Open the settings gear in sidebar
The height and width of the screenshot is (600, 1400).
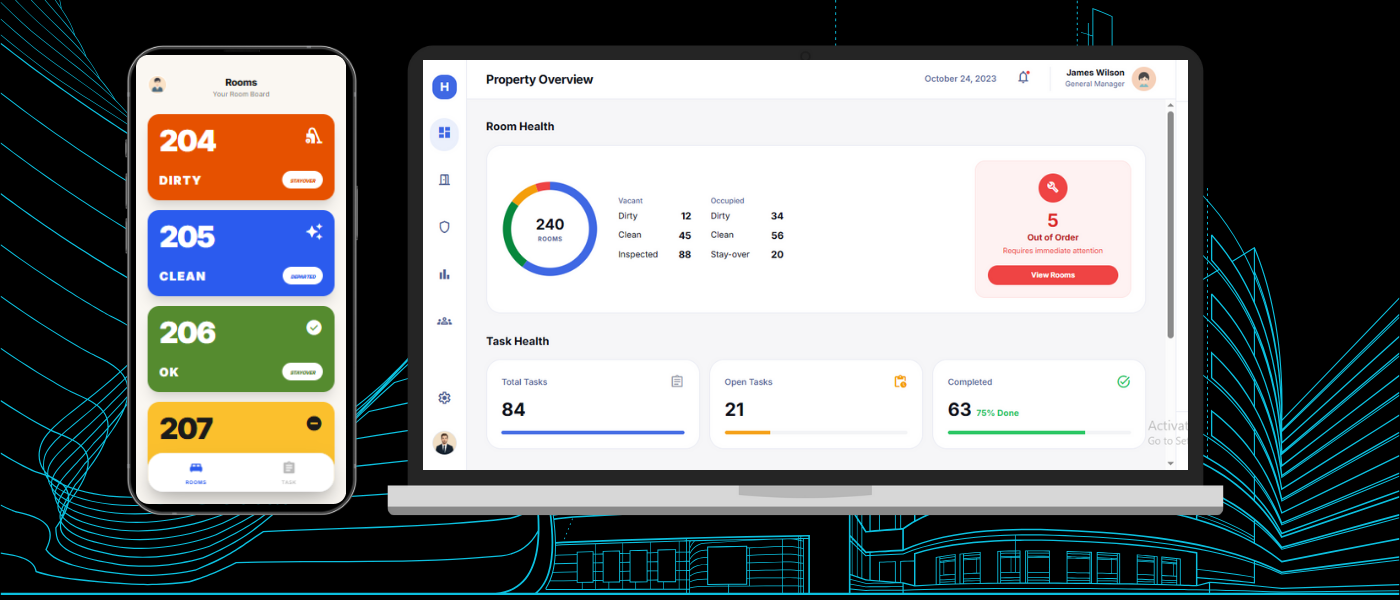[x=444, y=397]
